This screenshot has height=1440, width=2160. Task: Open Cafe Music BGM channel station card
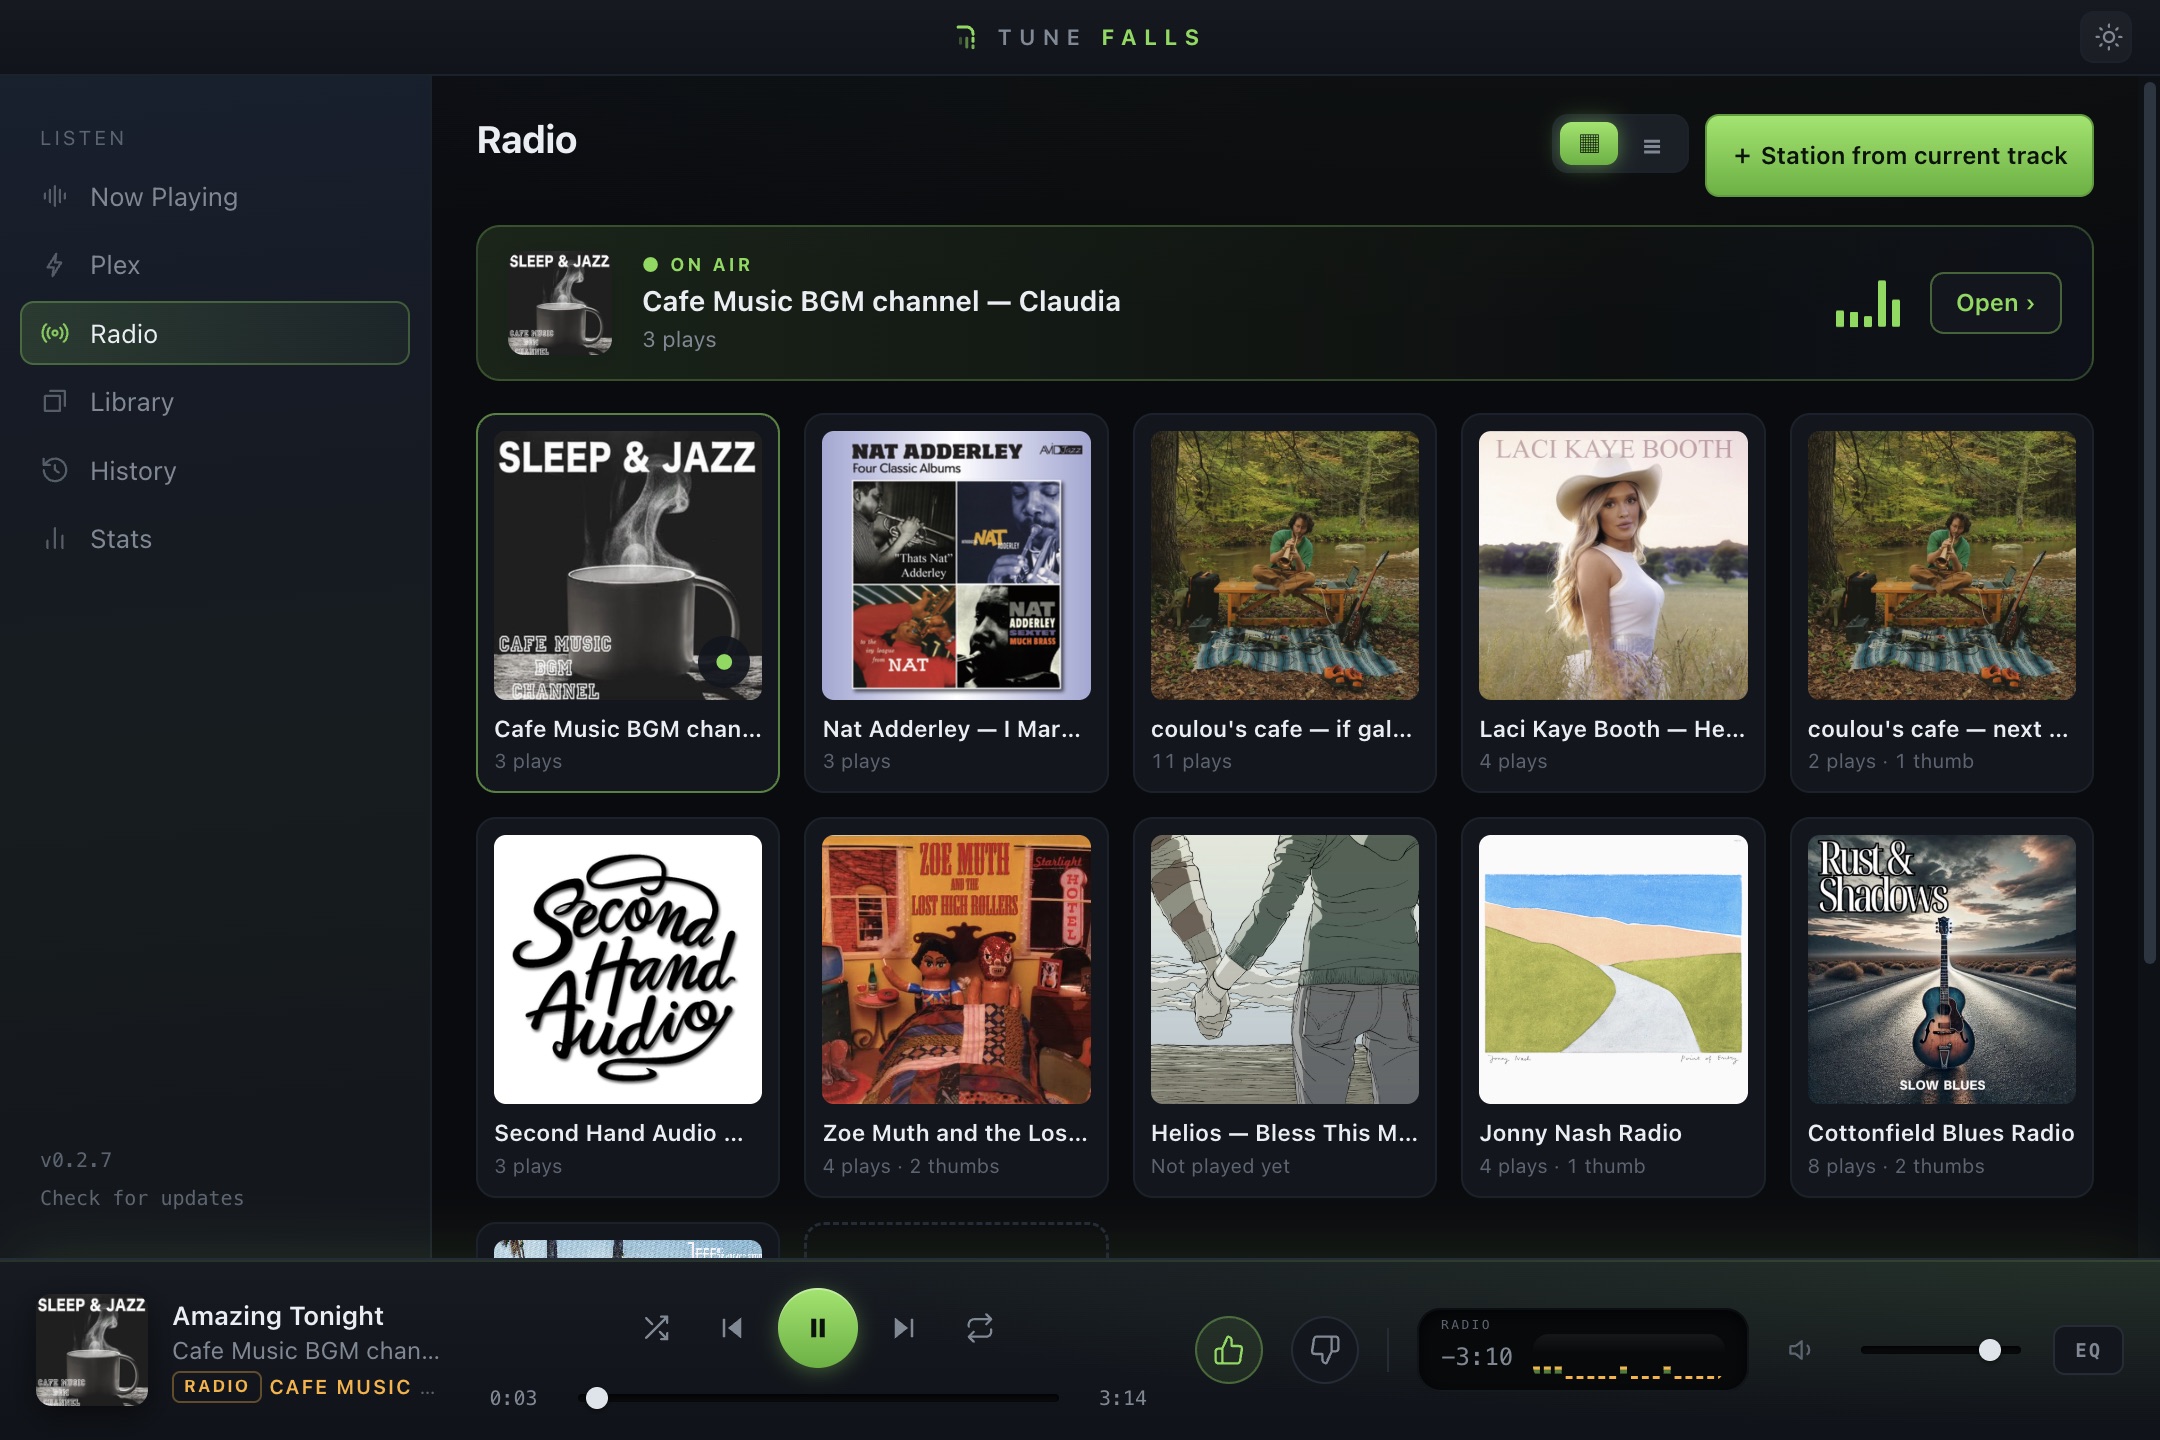[628, 603]
